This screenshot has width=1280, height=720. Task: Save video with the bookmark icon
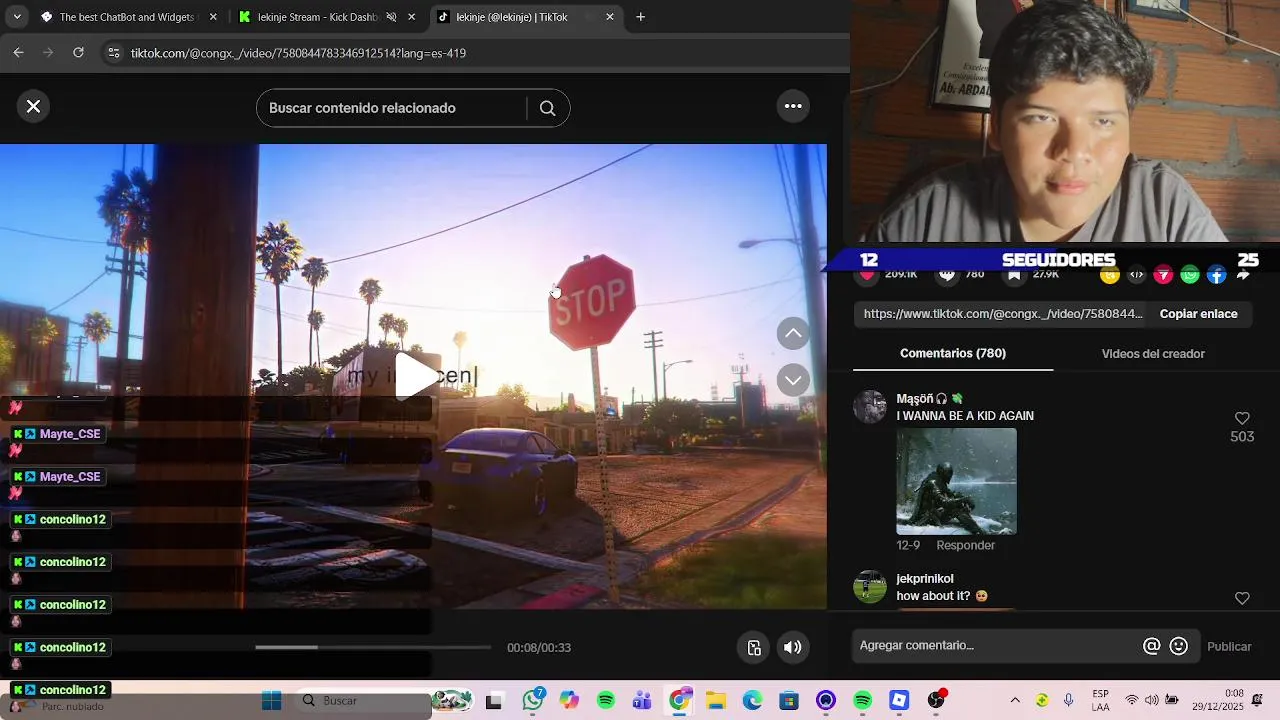1014,274
